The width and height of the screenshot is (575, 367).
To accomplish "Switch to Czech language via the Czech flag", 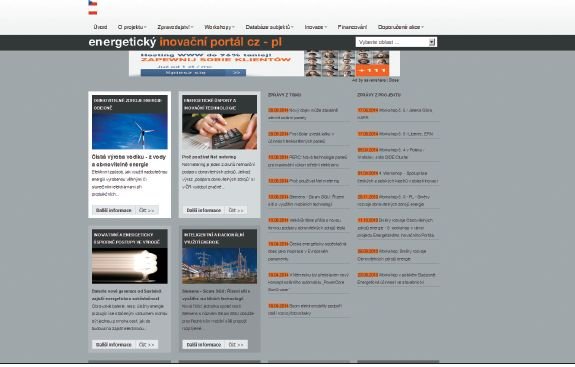I will tap(93, 3).
